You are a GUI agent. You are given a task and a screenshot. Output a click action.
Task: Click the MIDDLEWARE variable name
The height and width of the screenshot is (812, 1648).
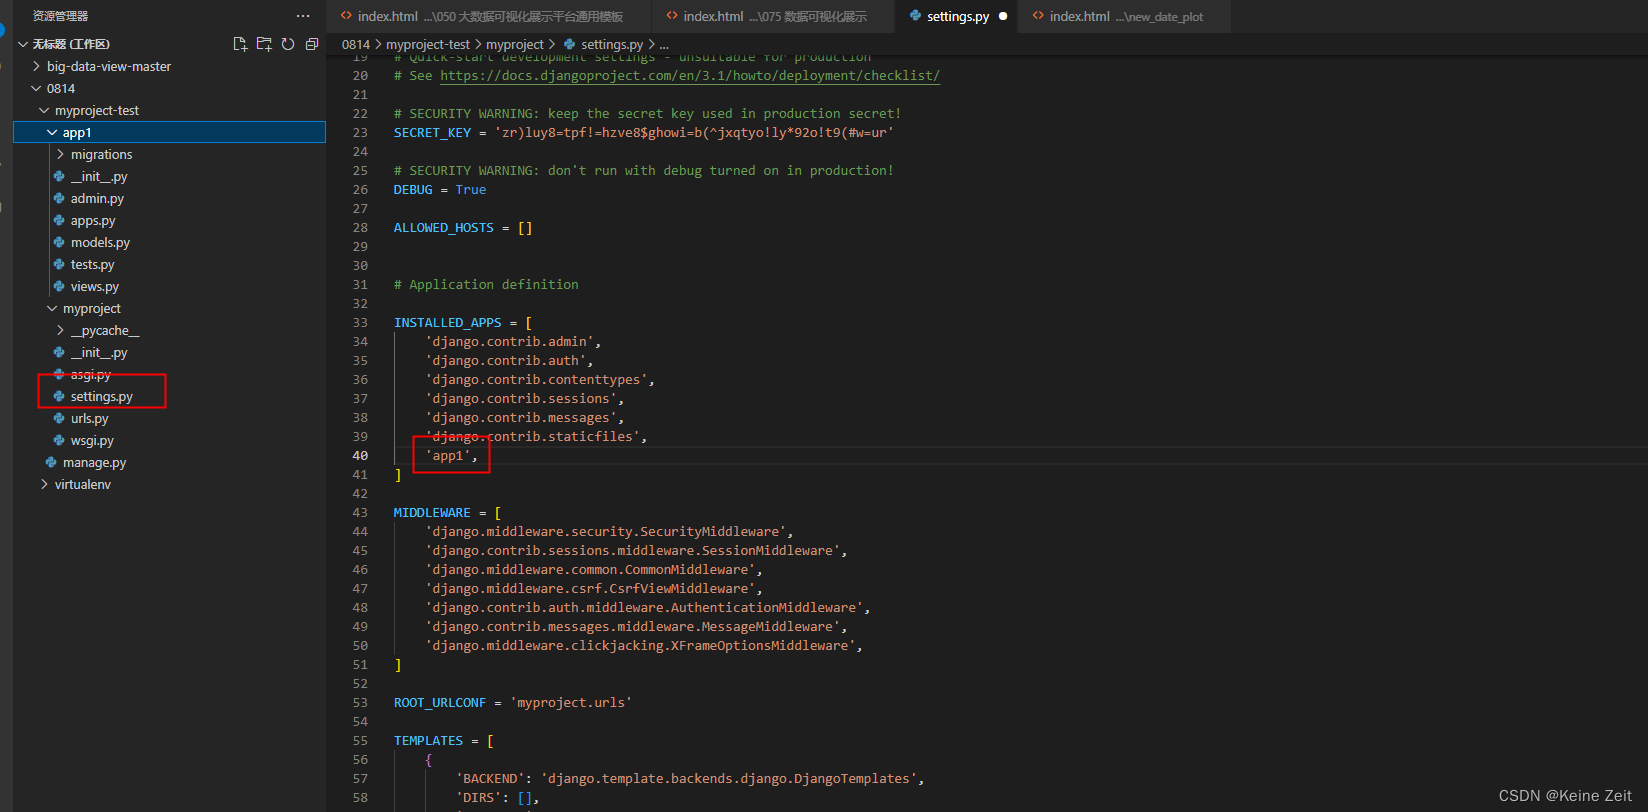pyautogui.click(x=432, y=512)
